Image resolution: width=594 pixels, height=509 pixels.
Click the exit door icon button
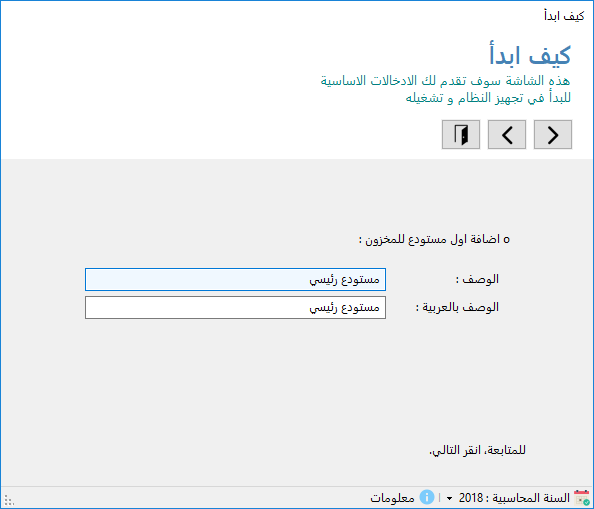[461, 135]
